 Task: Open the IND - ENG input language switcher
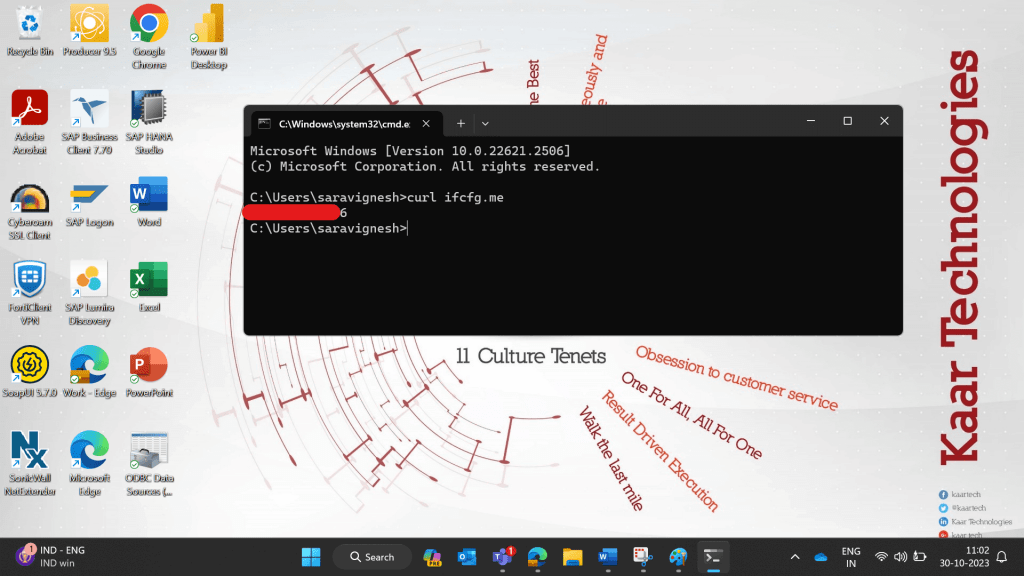click(52, 556)
